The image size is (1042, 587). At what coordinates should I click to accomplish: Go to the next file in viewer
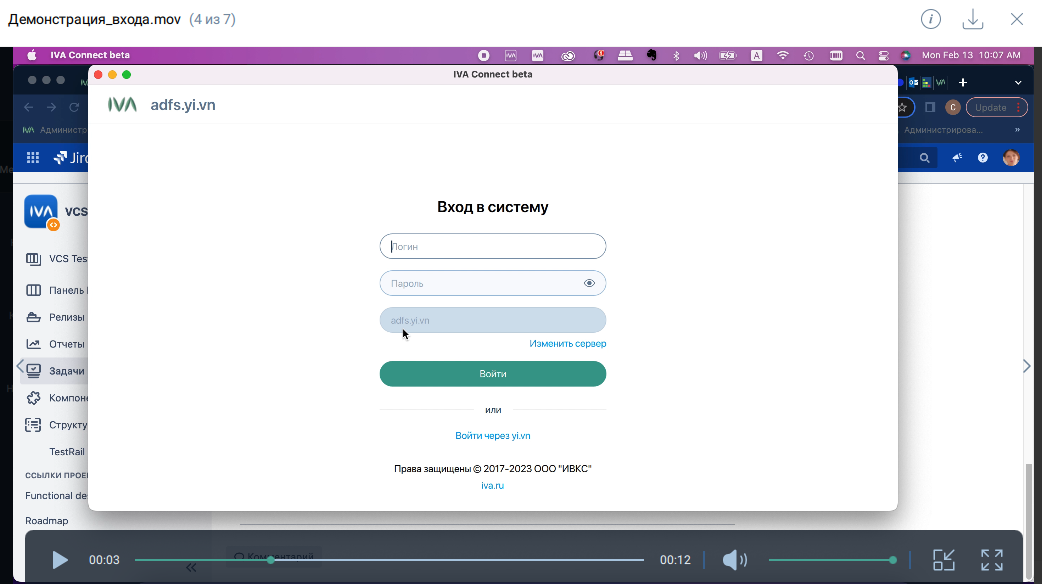click(1026, 367)
